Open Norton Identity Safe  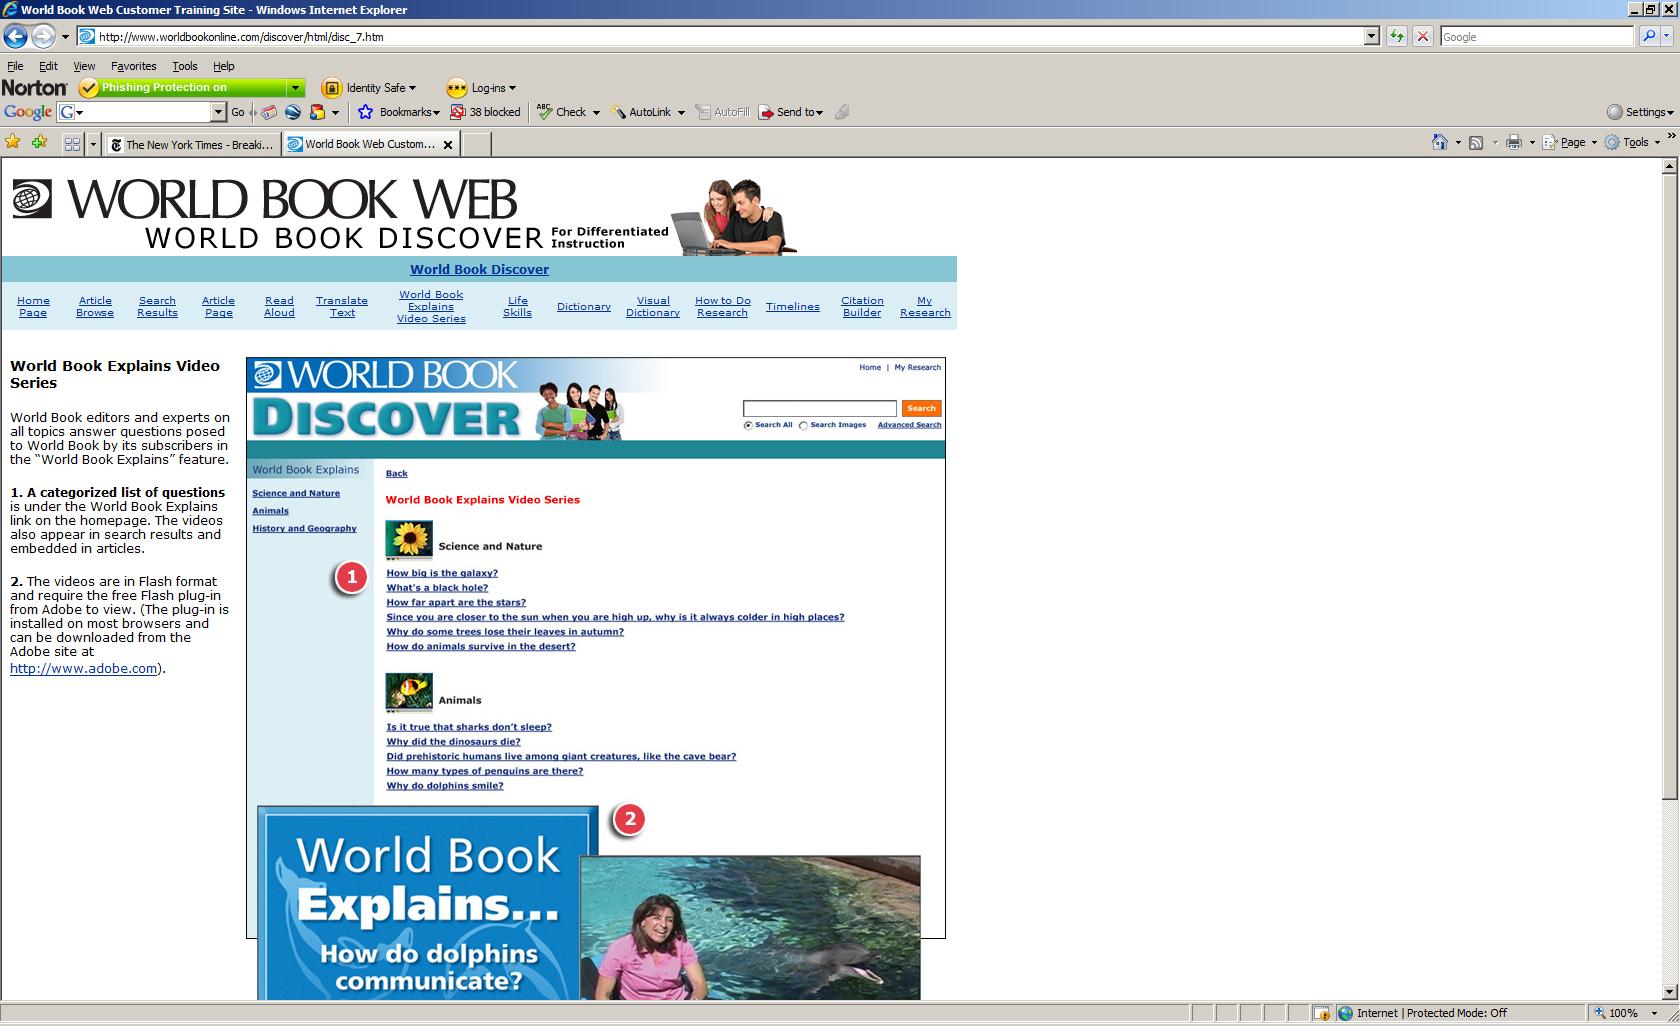[368, 88]
